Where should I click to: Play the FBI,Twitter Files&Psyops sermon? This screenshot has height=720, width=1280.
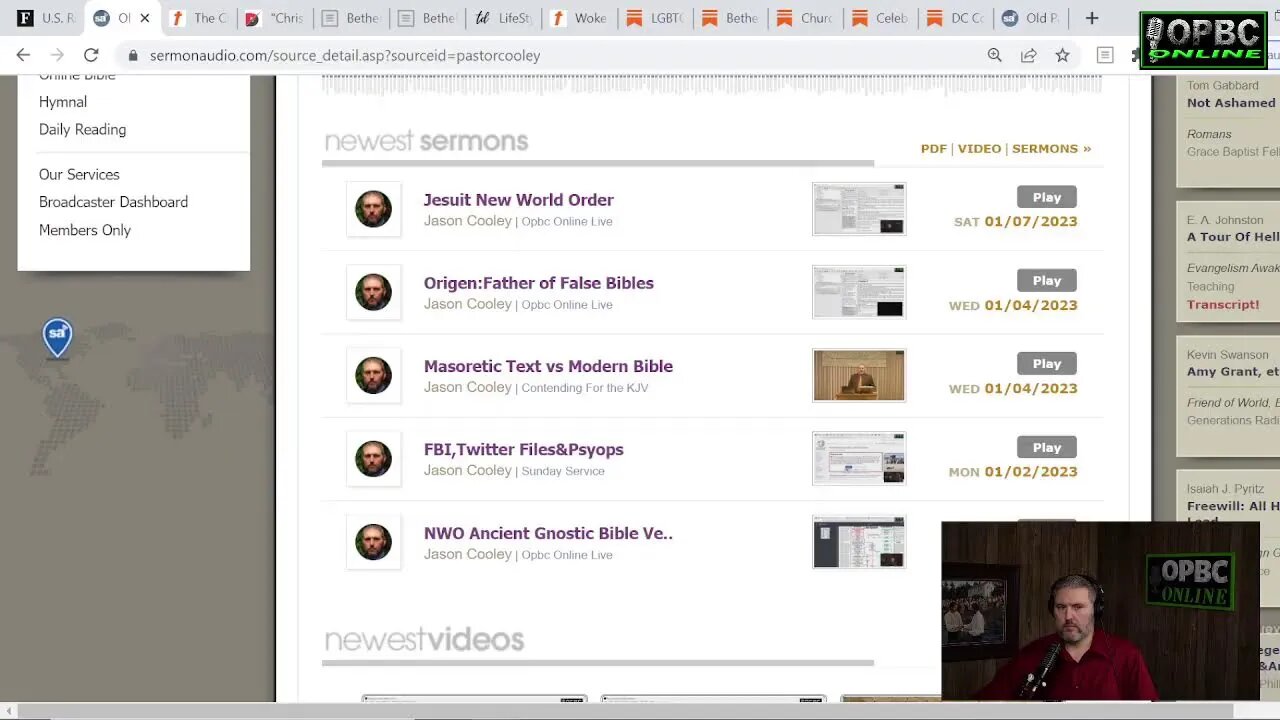point(1047,447)
